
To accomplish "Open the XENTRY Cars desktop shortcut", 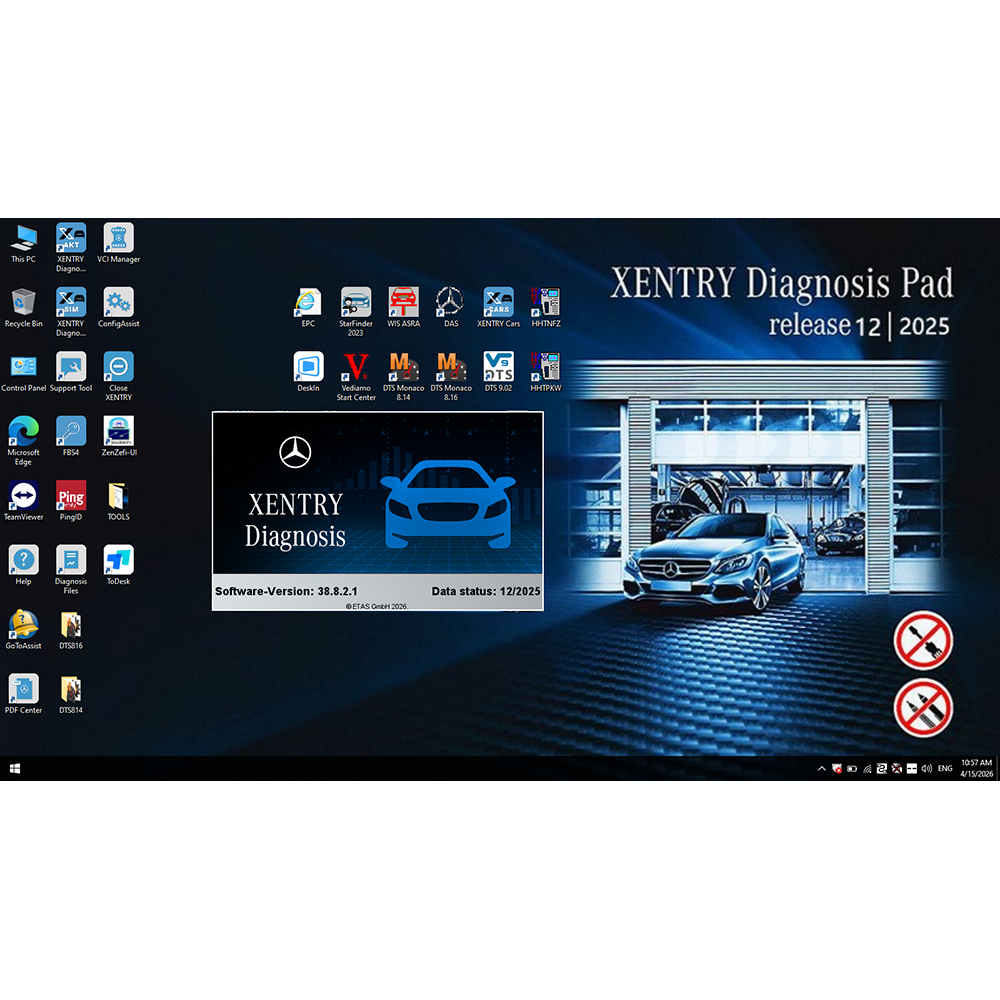I will (498, 302).
